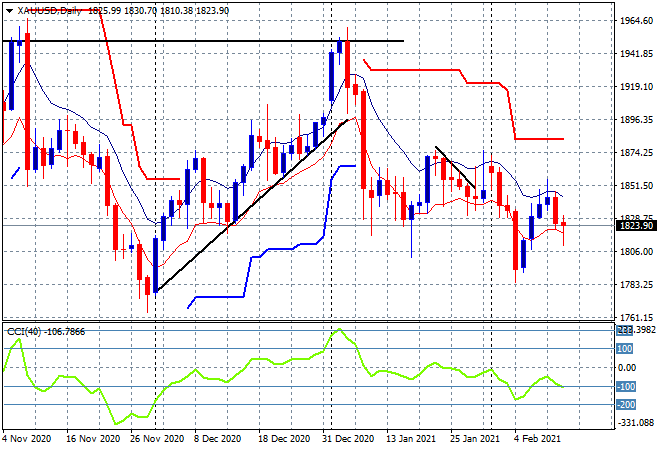Viewport: 660px width, 450px height.
Task: Click the XAUUSD,Daily chart title text
Action: click(49, 11)
